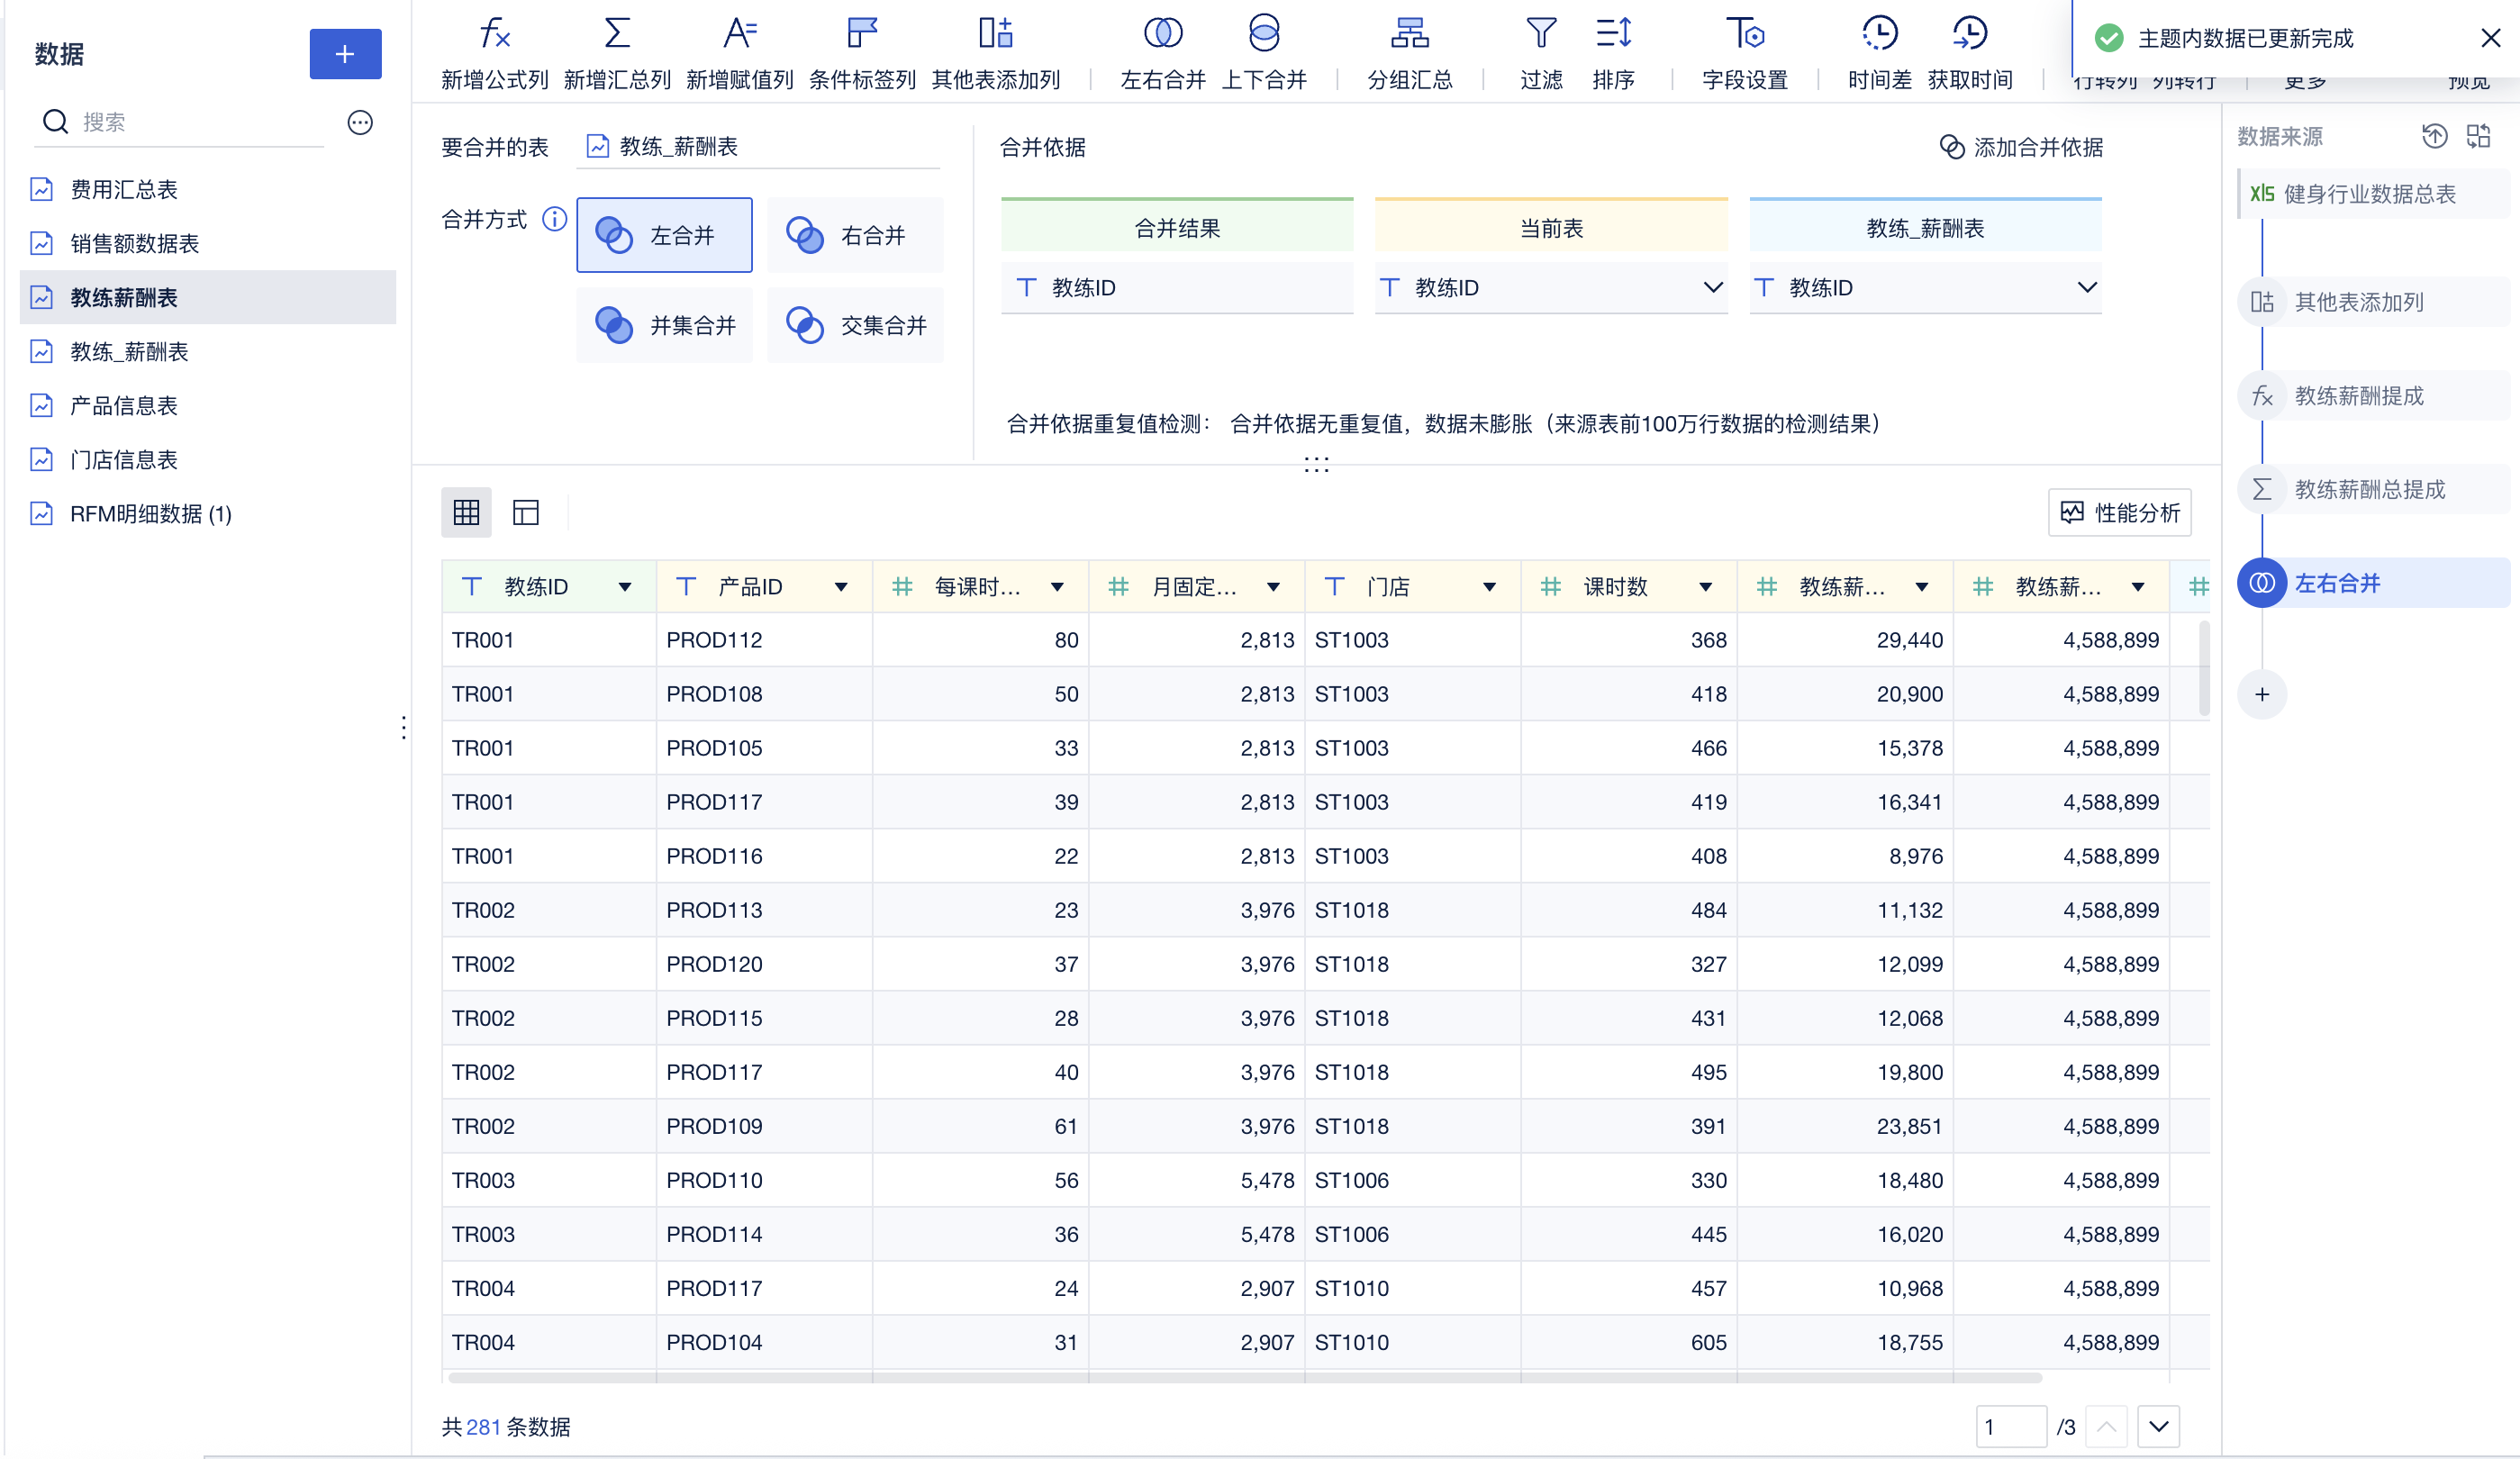The height and width of the screenshot is (1459, 2520).
Task: Click the 过滤 funnel icon
Action: point(1540,35)
